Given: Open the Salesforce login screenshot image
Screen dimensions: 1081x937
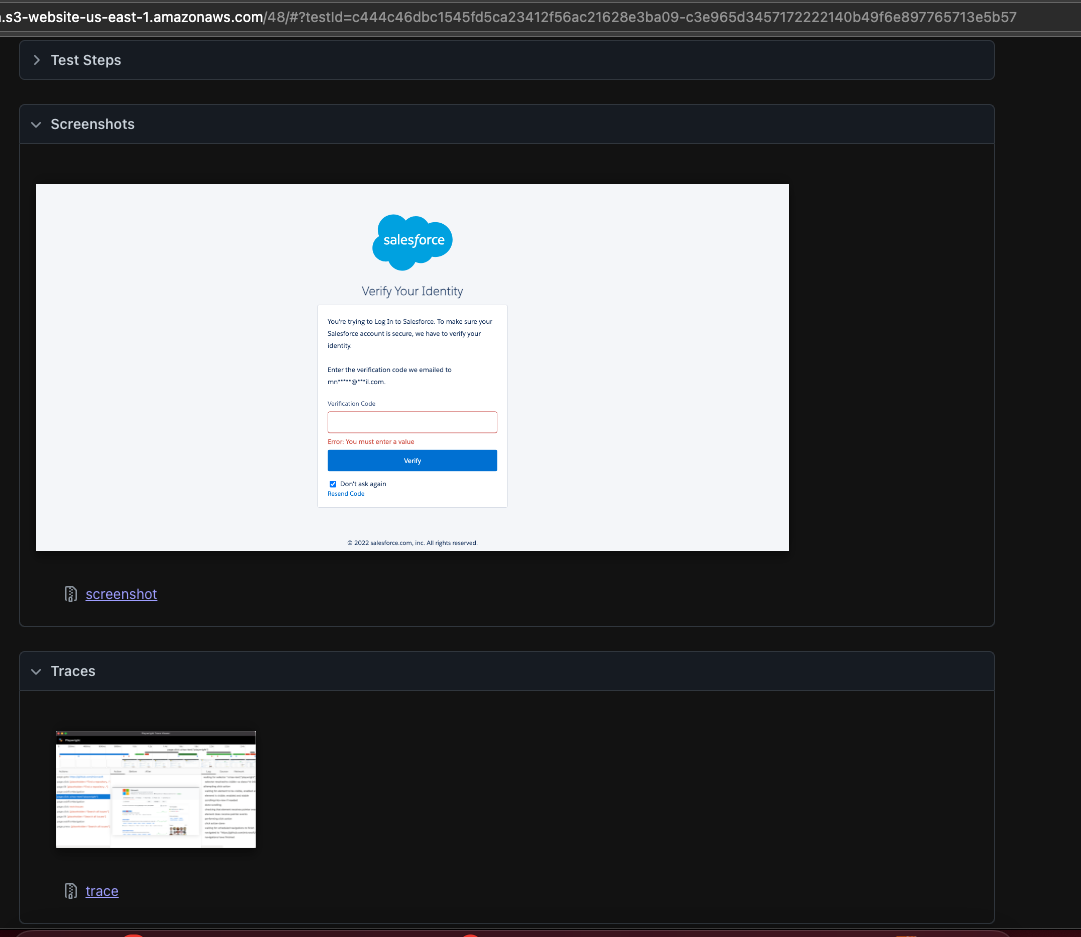Looking at the screenshot, I should [x=412, y=367].
